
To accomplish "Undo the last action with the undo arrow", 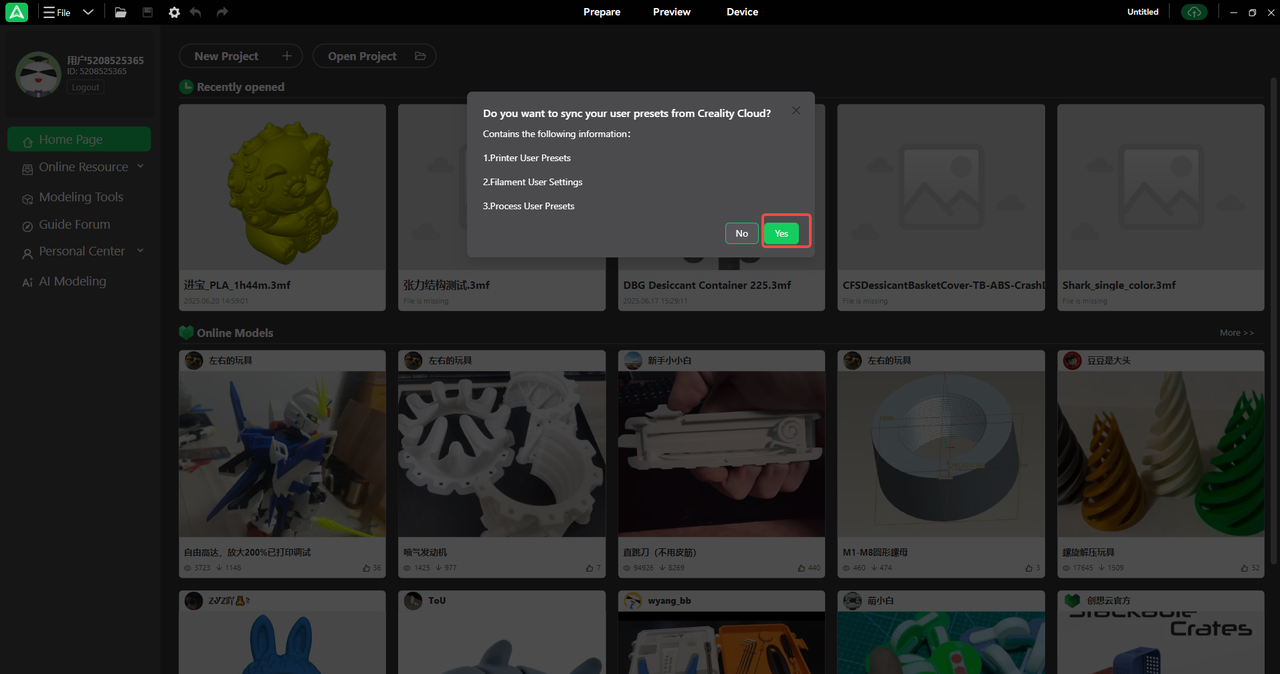I will [196, 12].
